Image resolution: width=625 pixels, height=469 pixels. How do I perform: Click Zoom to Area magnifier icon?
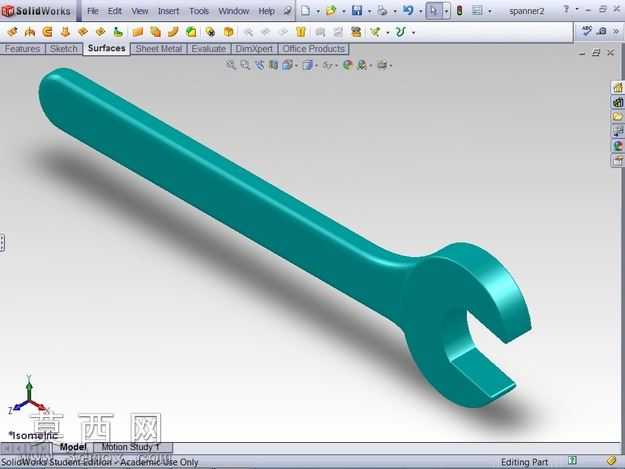click(245, 65)
